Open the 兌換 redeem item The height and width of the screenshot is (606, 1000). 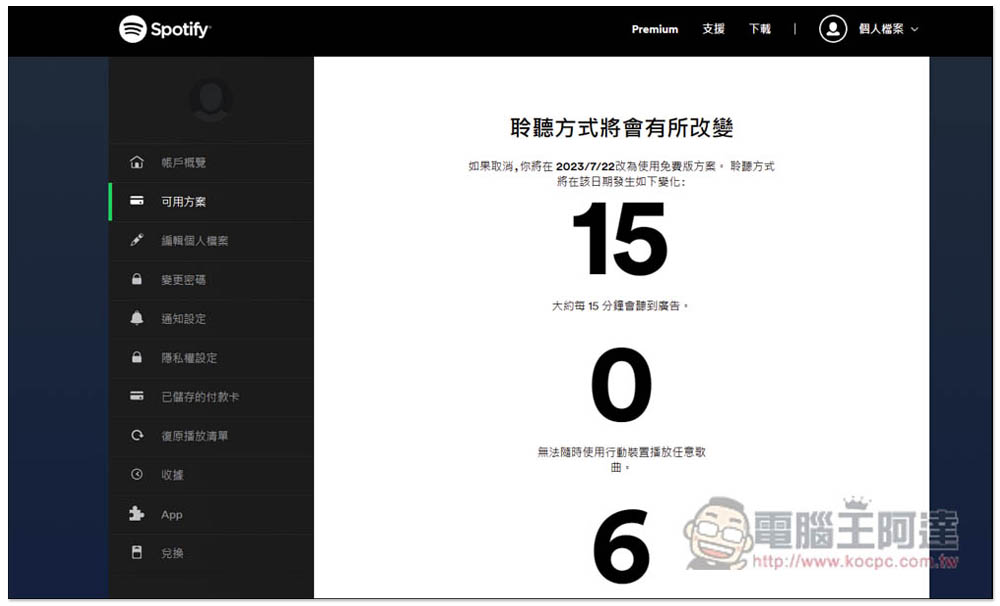point(211,553)
